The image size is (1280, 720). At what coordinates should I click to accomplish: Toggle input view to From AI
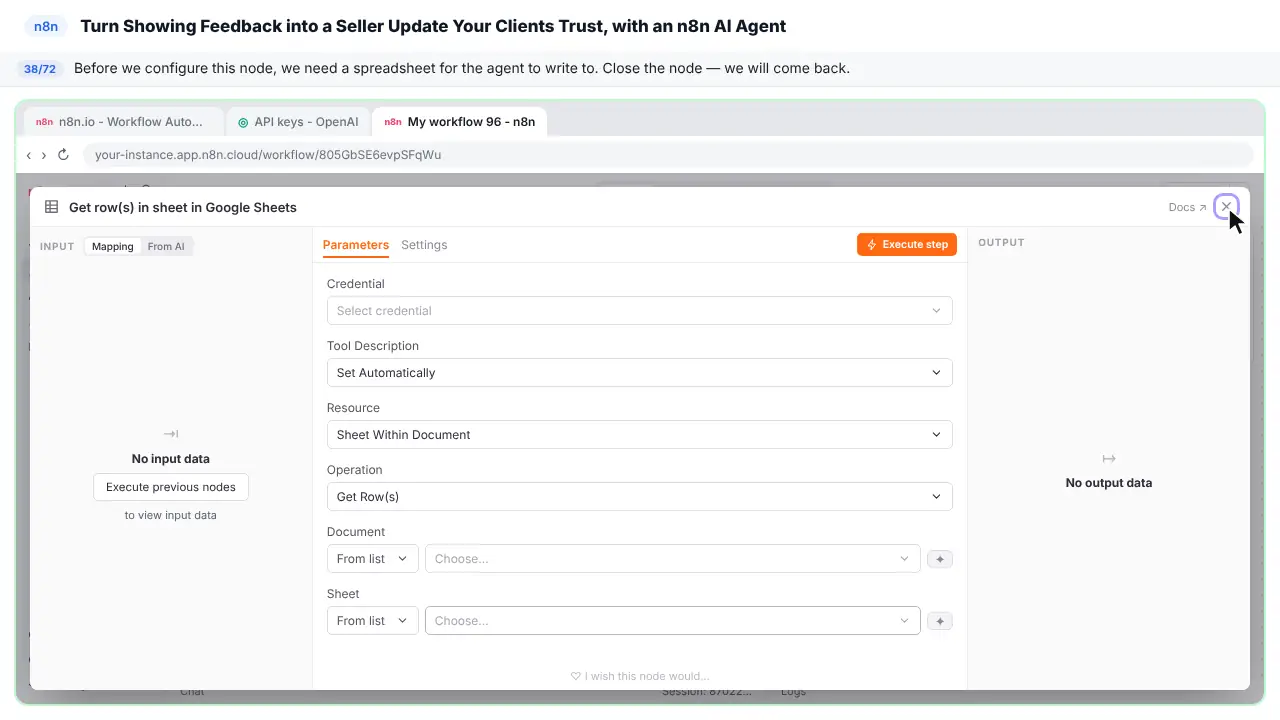pos(166,246)
